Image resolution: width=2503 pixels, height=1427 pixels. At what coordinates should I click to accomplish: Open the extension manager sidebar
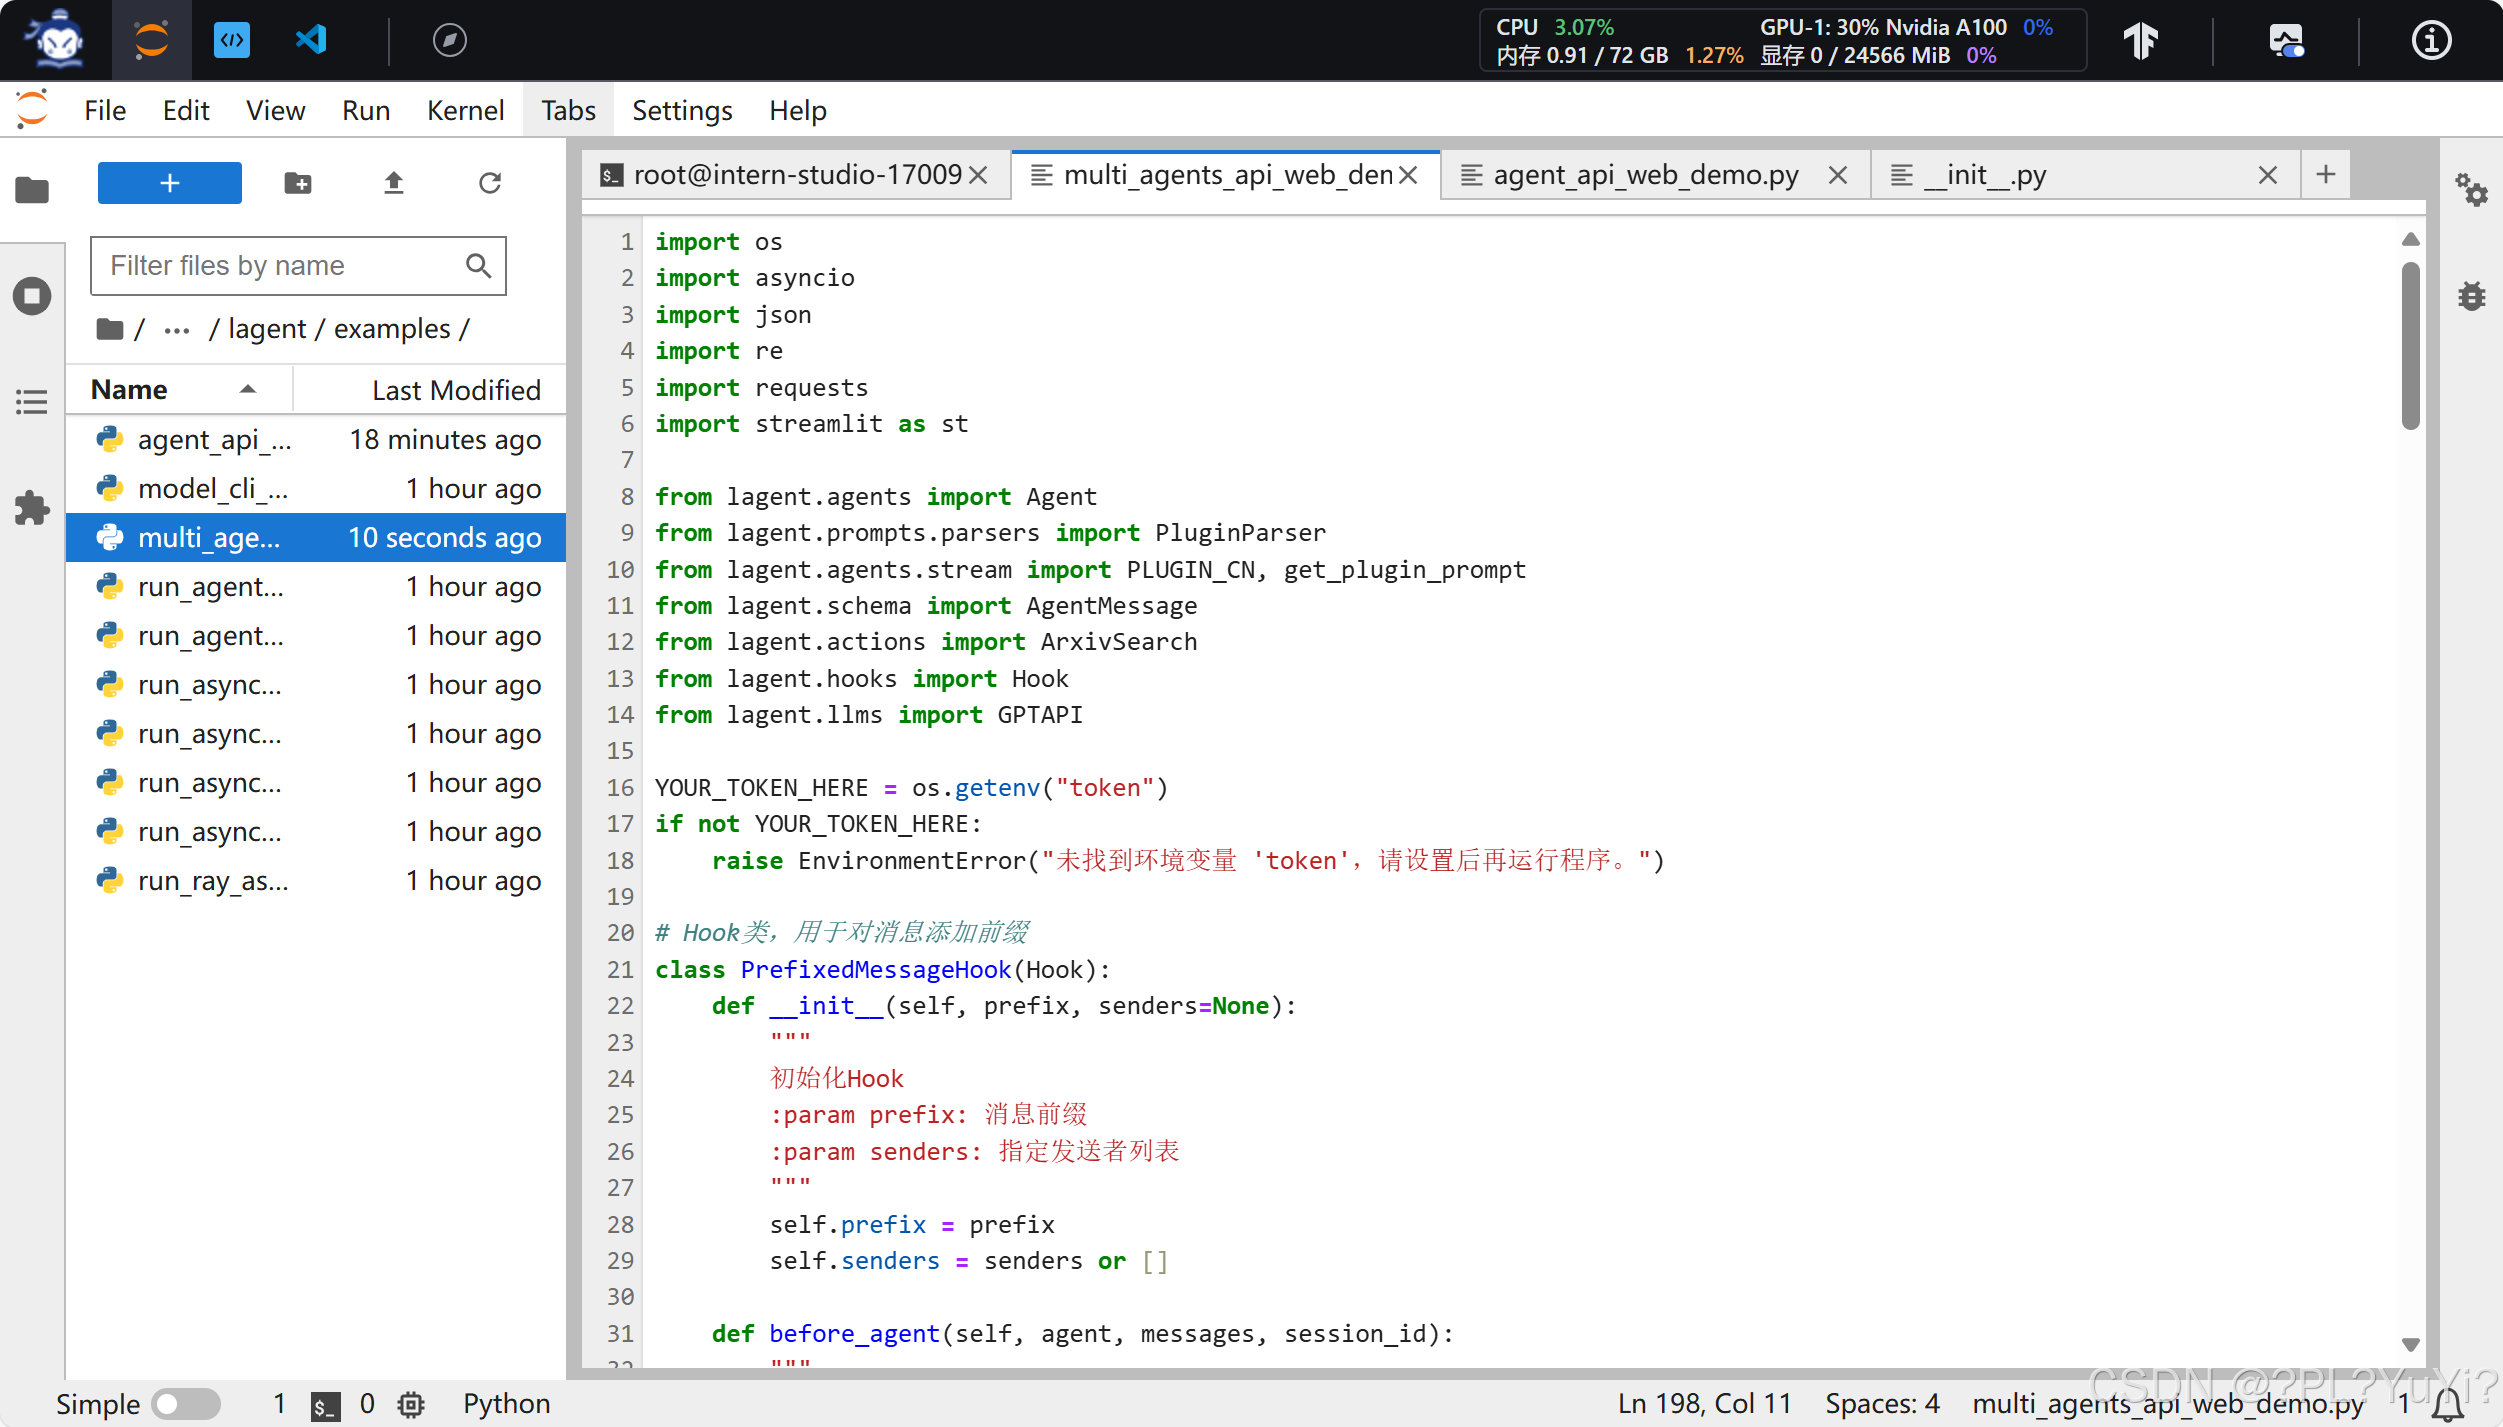tap(33, 508)
